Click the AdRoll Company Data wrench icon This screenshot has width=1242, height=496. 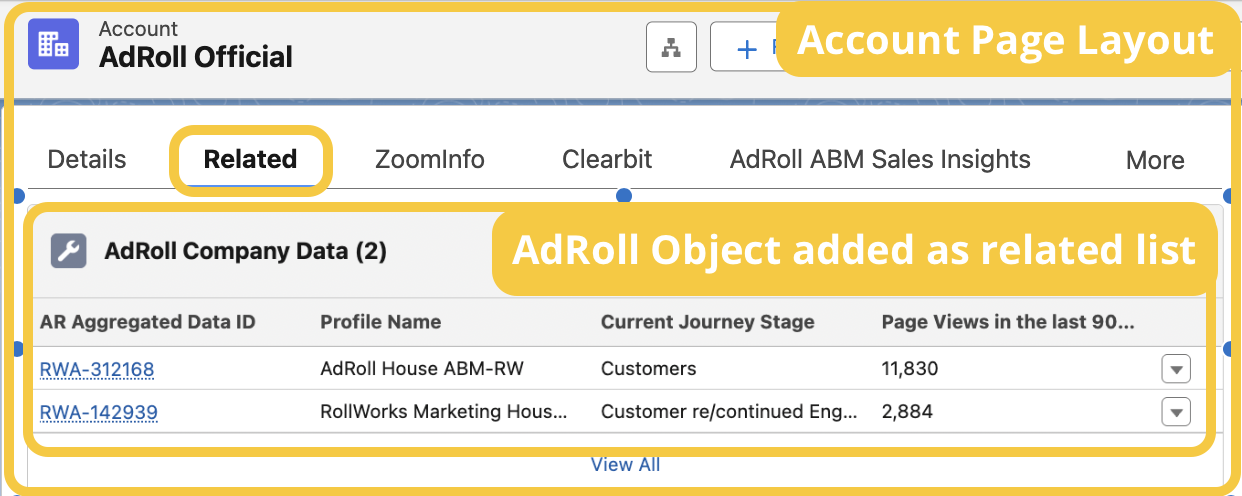coord(69,251)
